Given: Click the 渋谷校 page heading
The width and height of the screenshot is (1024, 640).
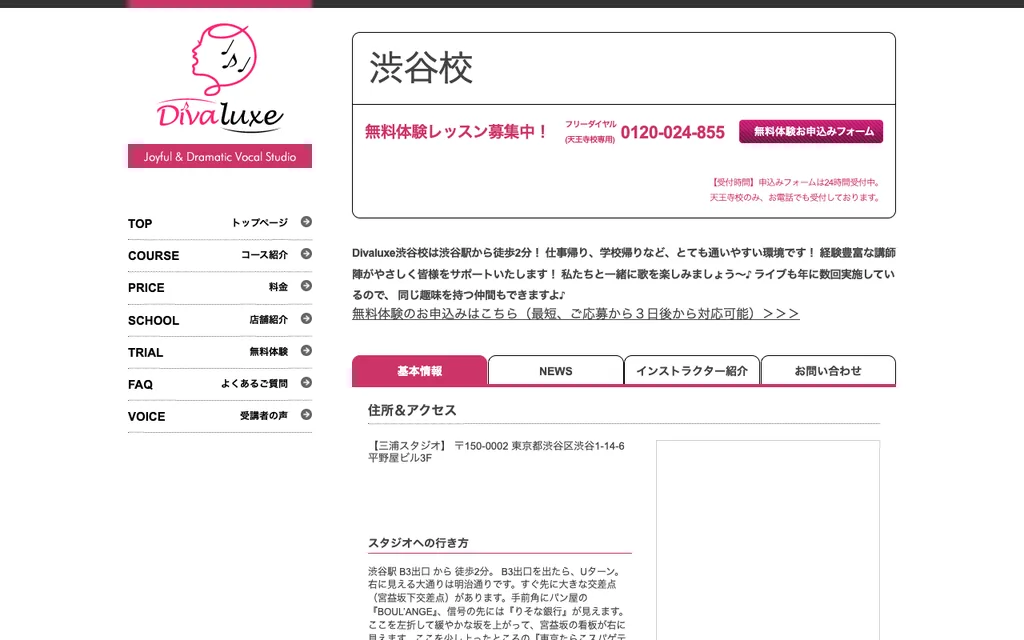Looking at the screenshot, I should point(421,68).
